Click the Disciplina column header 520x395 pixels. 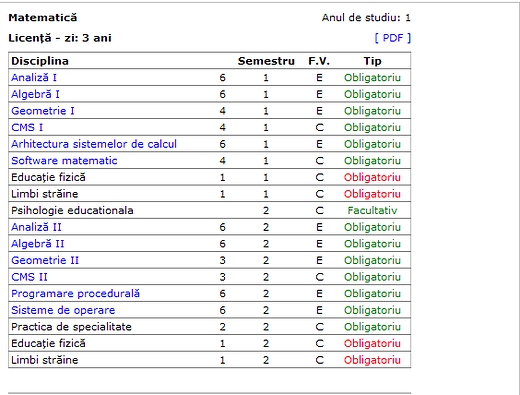point(40,61)
